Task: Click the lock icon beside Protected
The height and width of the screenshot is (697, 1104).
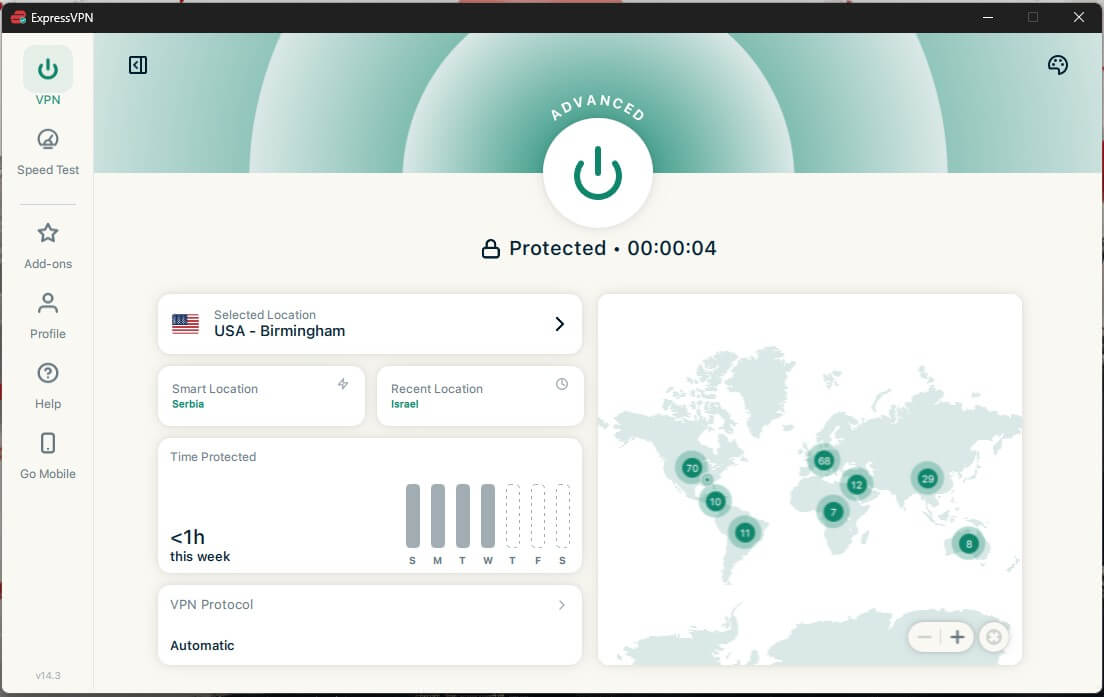Action: pos(491,249)
